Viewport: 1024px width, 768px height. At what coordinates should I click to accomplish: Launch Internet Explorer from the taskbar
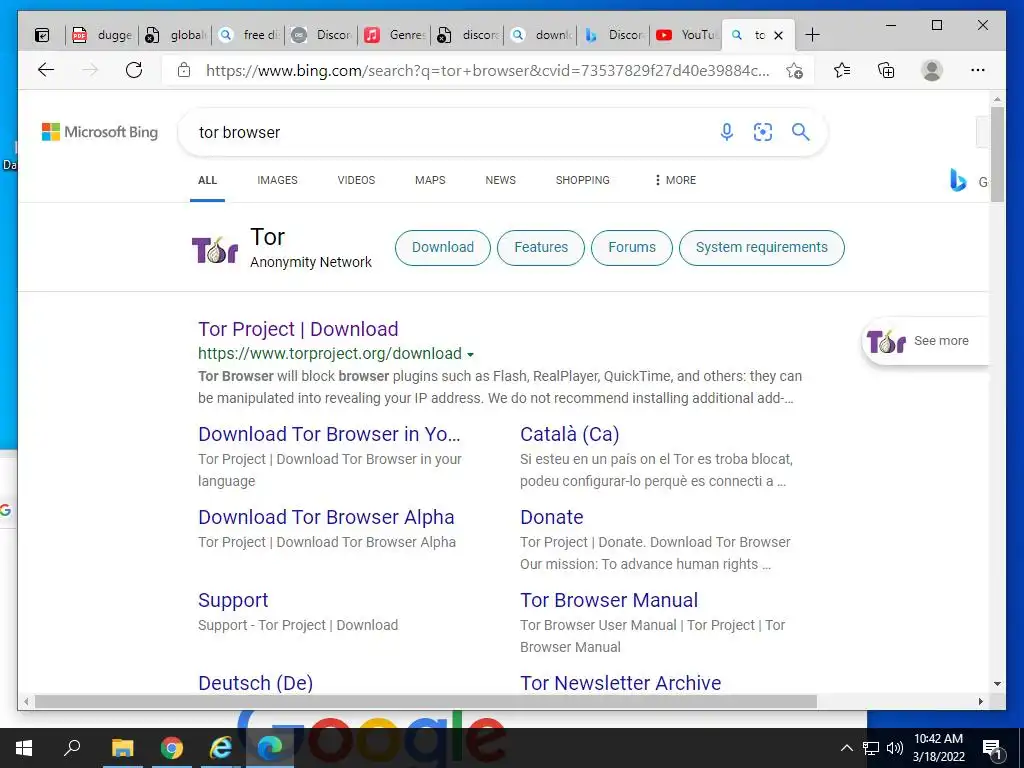221,748
